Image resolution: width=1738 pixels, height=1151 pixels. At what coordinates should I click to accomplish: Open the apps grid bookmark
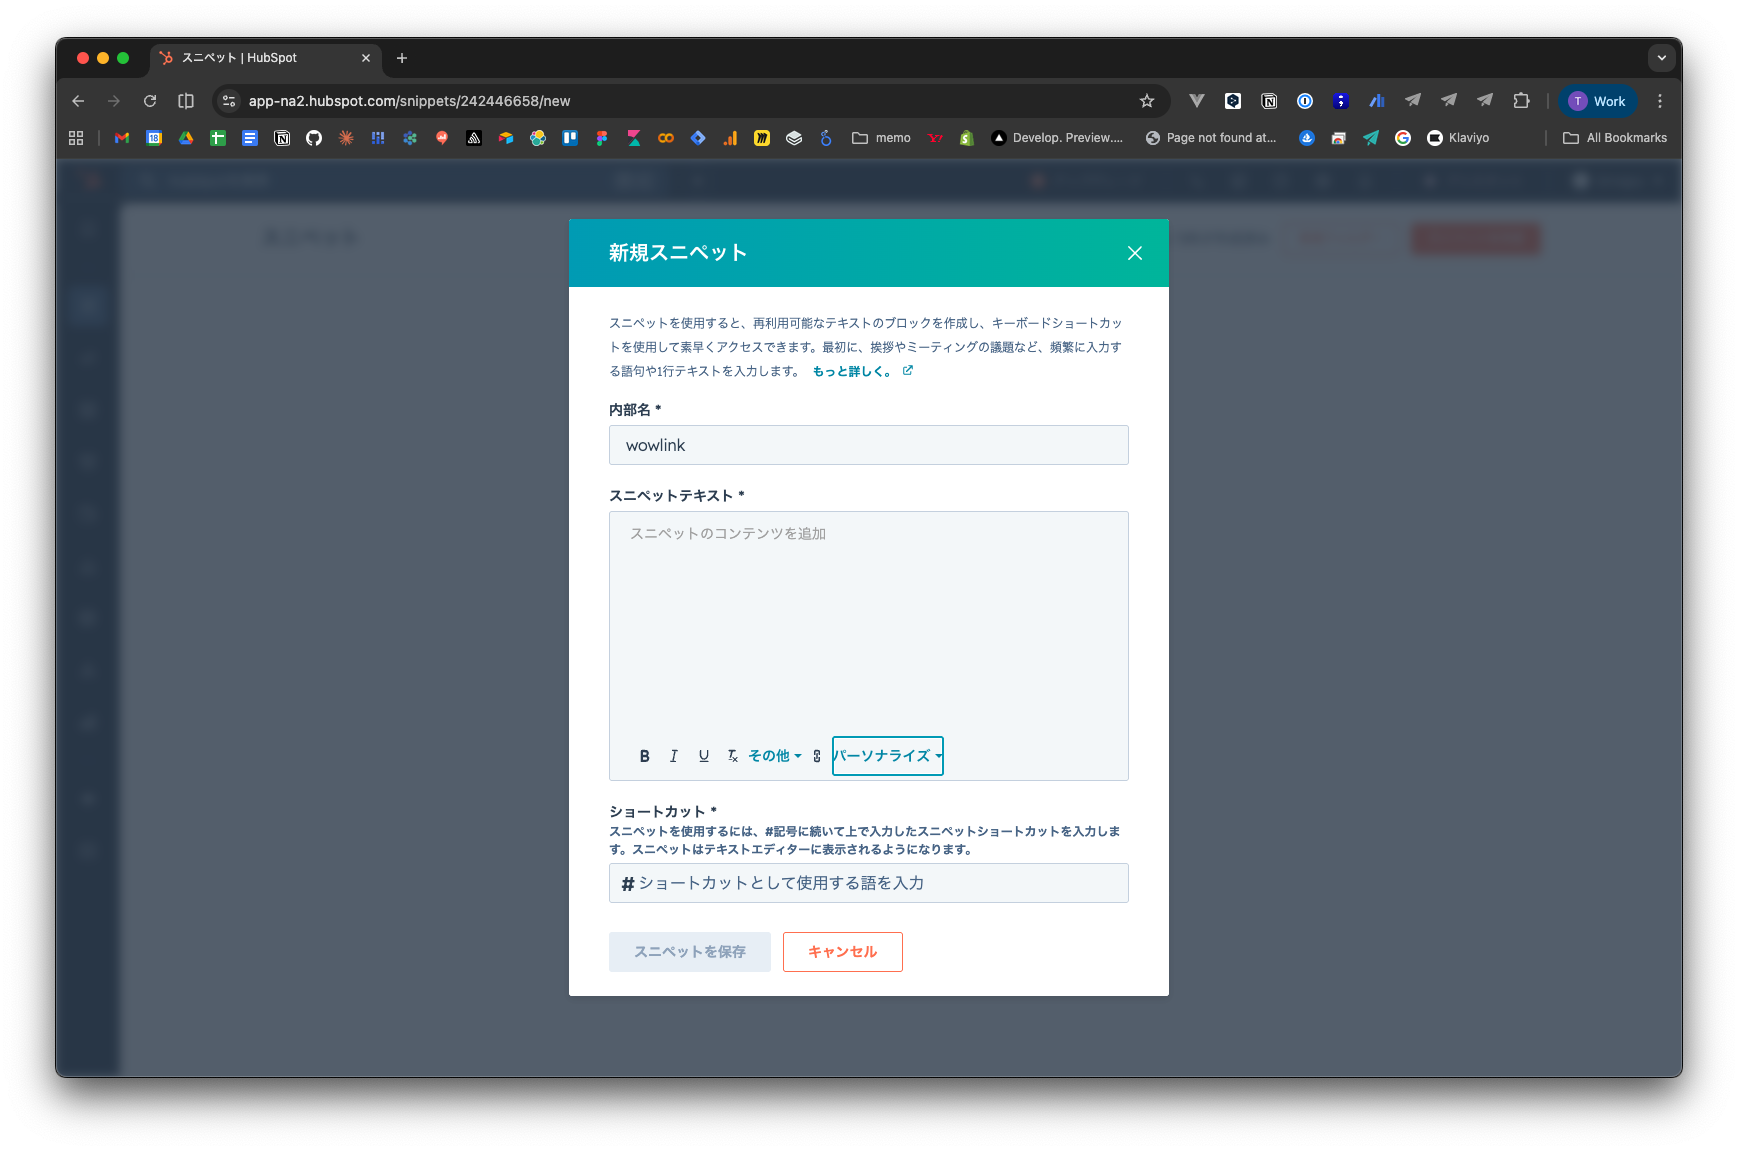tap(76, 138)
